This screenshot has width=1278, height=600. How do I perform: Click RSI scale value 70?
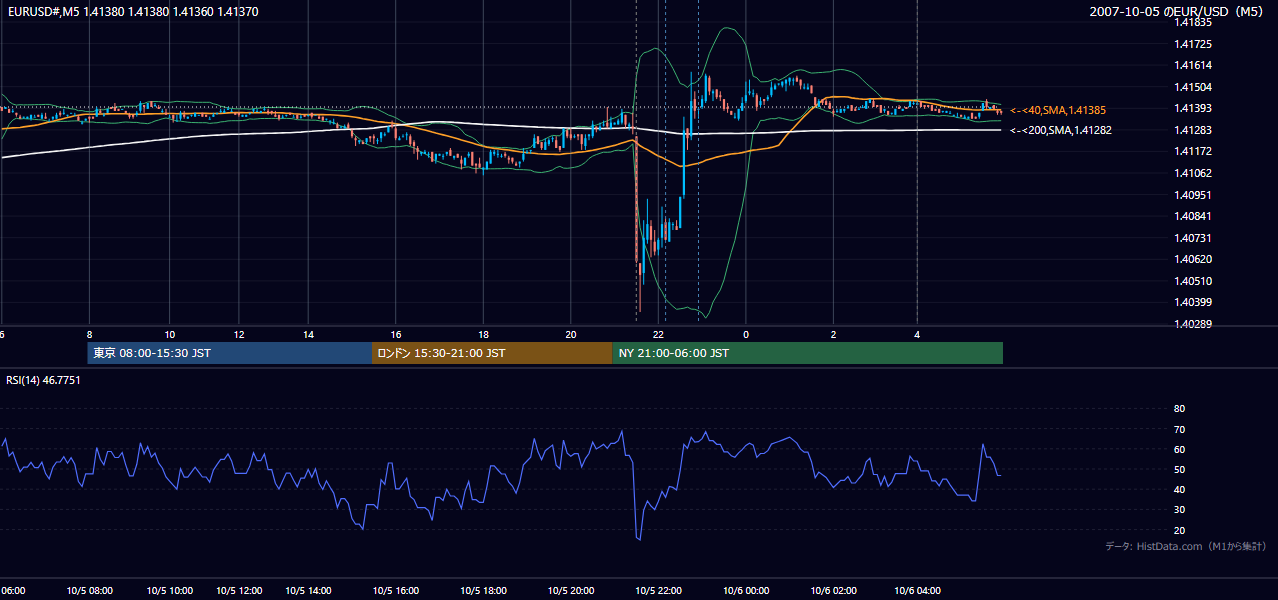(1179, 429)
